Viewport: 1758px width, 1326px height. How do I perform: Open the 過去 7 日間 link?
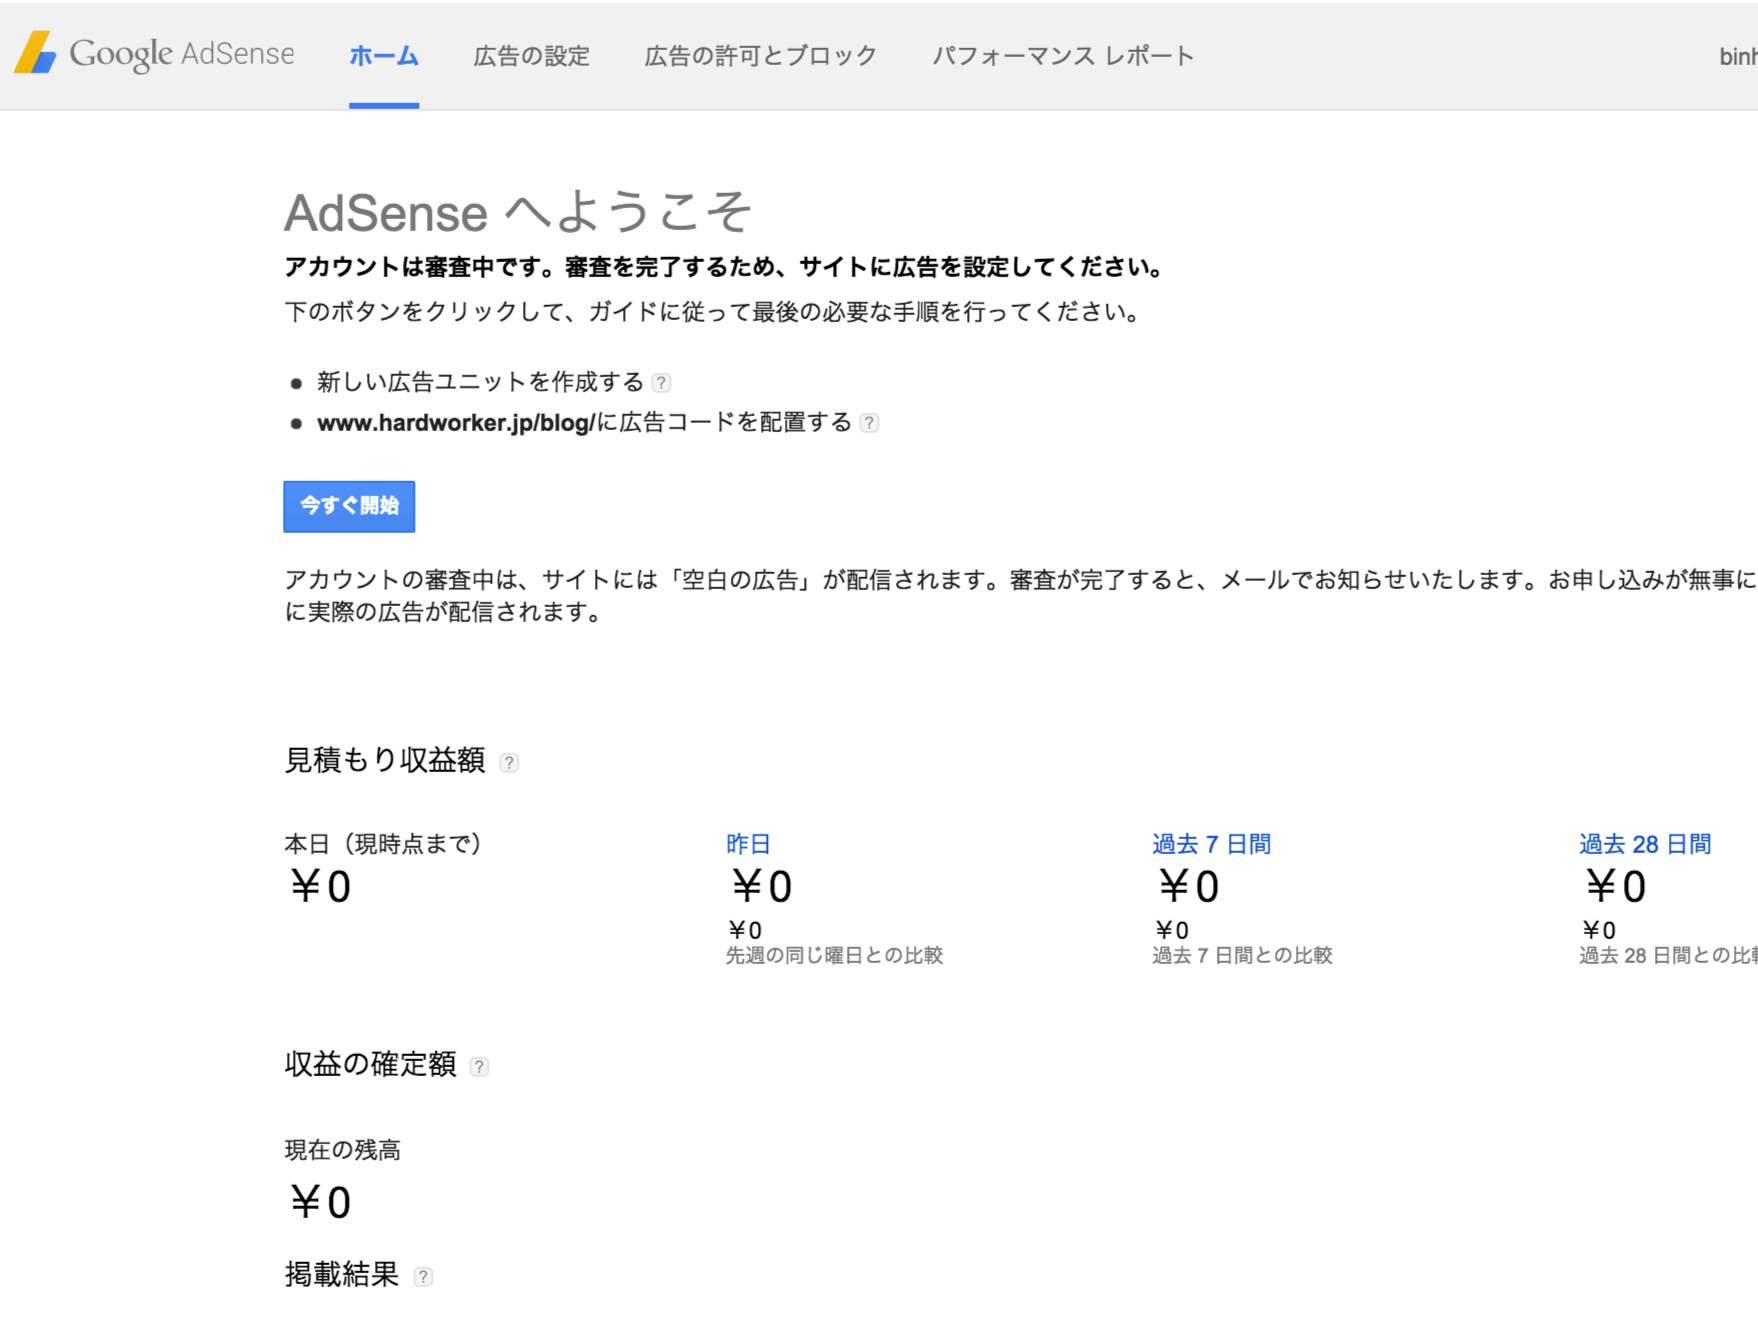(1211, 844)
